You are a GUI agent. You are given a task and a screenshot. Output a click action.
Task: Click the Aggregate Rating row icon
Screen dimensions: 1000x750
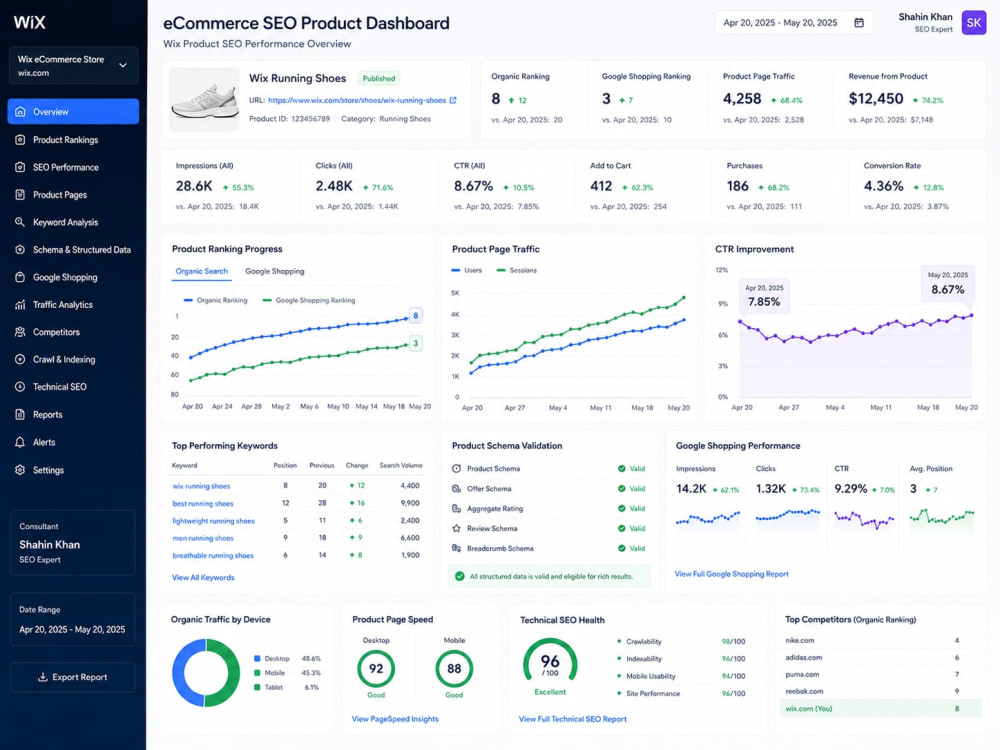(457, 508)
